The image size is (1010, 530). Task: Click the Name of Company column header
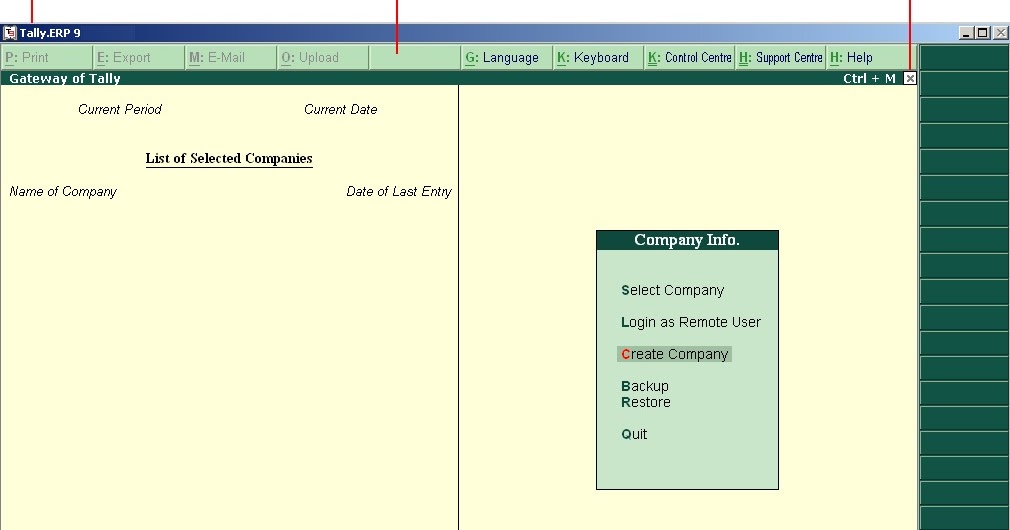coord(63,191)
